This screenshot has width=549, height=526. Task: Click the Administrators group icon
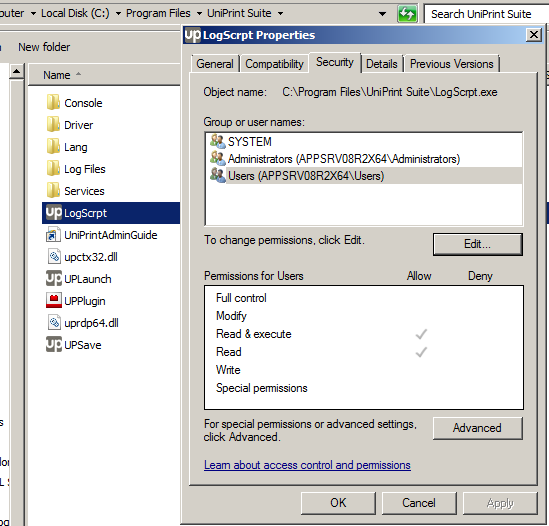tap(217, 158)
